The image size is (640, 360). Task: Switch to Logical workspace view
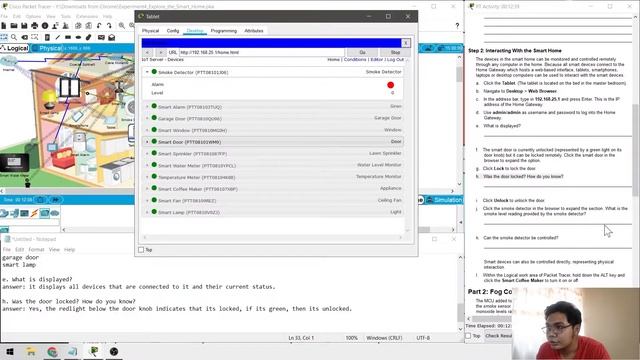(15, 48)
